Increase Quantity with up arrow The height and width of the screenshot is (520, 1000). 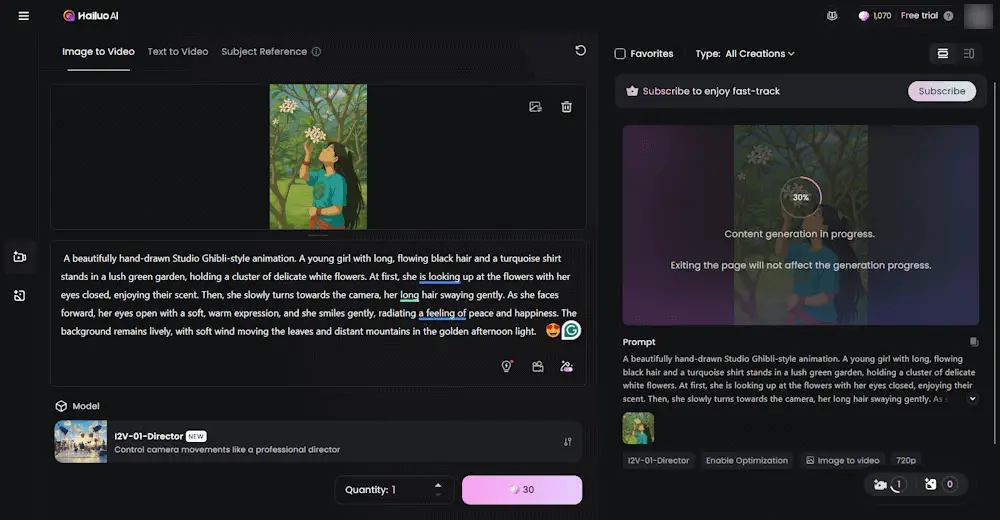[438, 485]
